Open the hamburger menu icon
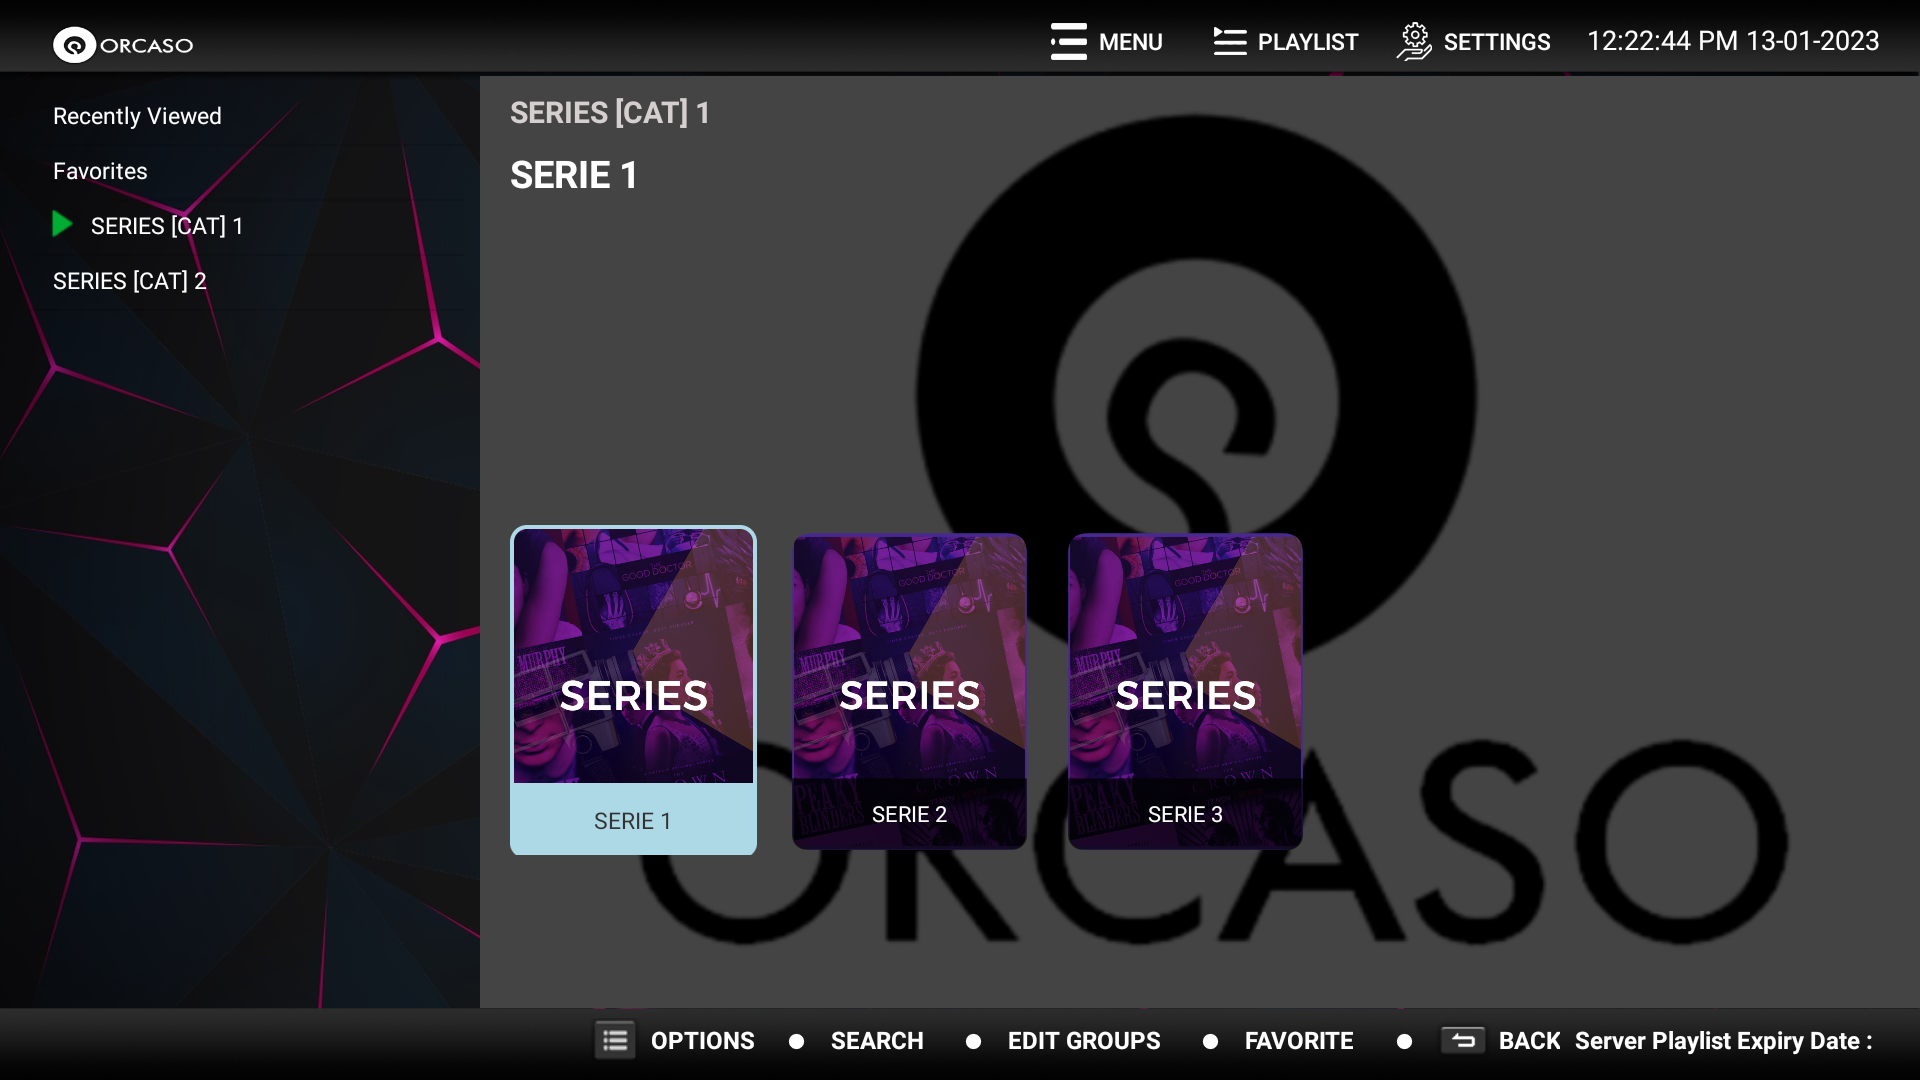Viewport: 1920px width, 1080px height. tap(1068, 41)
